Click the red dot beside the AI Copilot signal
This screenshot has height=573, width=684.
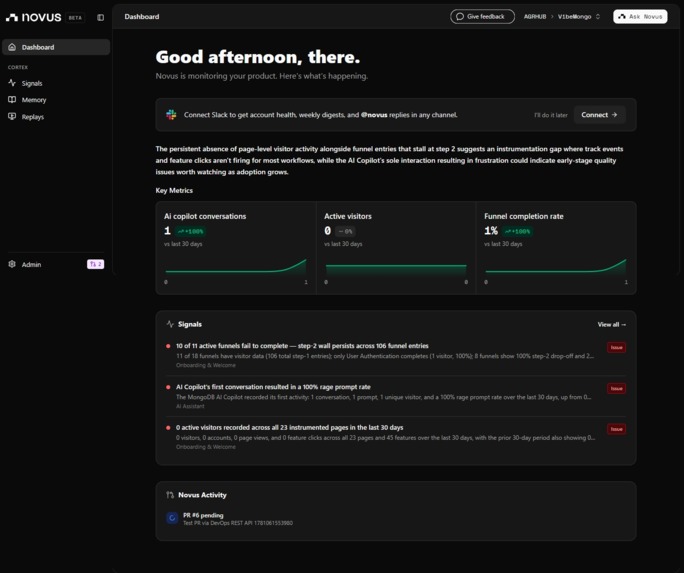(168, 387)
